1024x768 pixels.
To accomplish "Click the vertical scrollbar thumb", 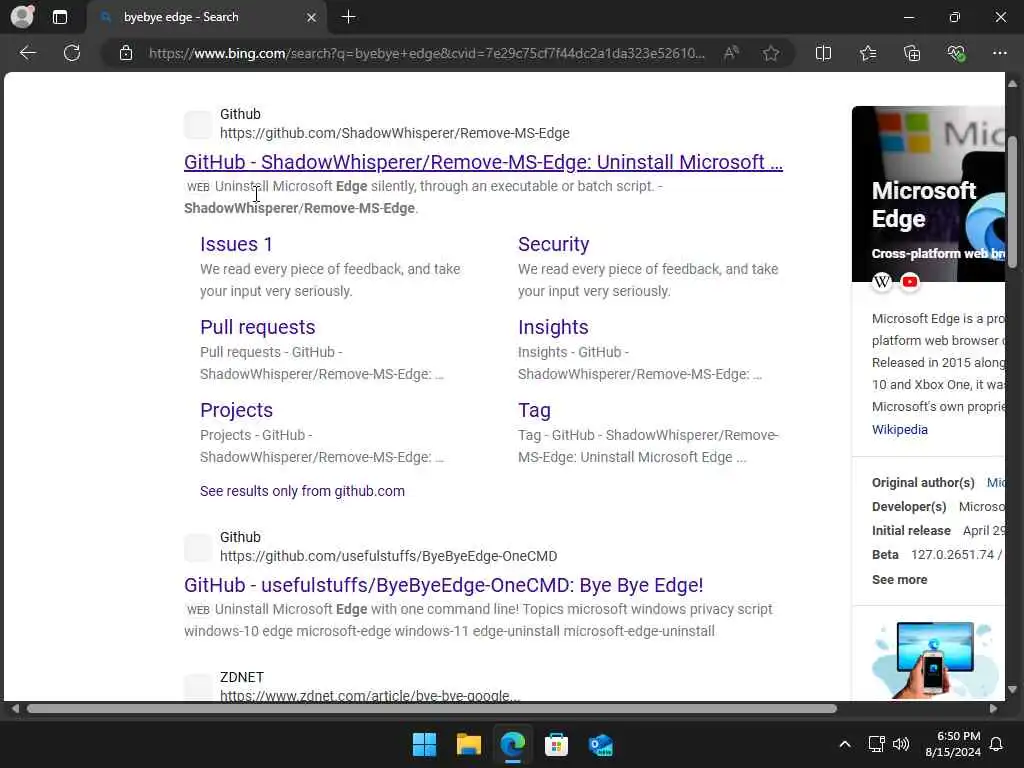I will 1012,202.
